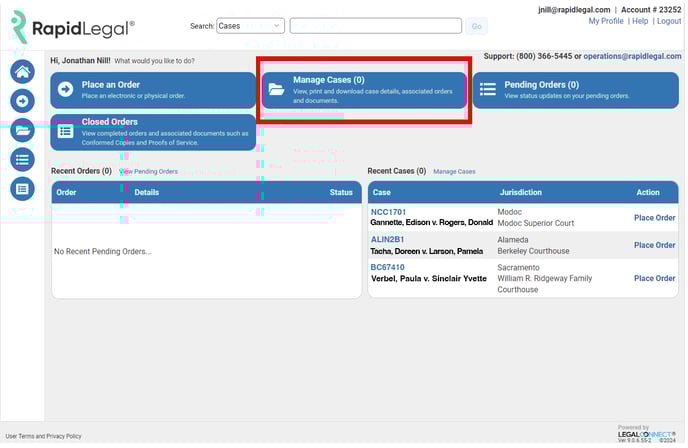Image resolution: width=688 pixels, height=448 pixels.
Task: Open User Terms and Privacy Policy link
Action: 43,436
